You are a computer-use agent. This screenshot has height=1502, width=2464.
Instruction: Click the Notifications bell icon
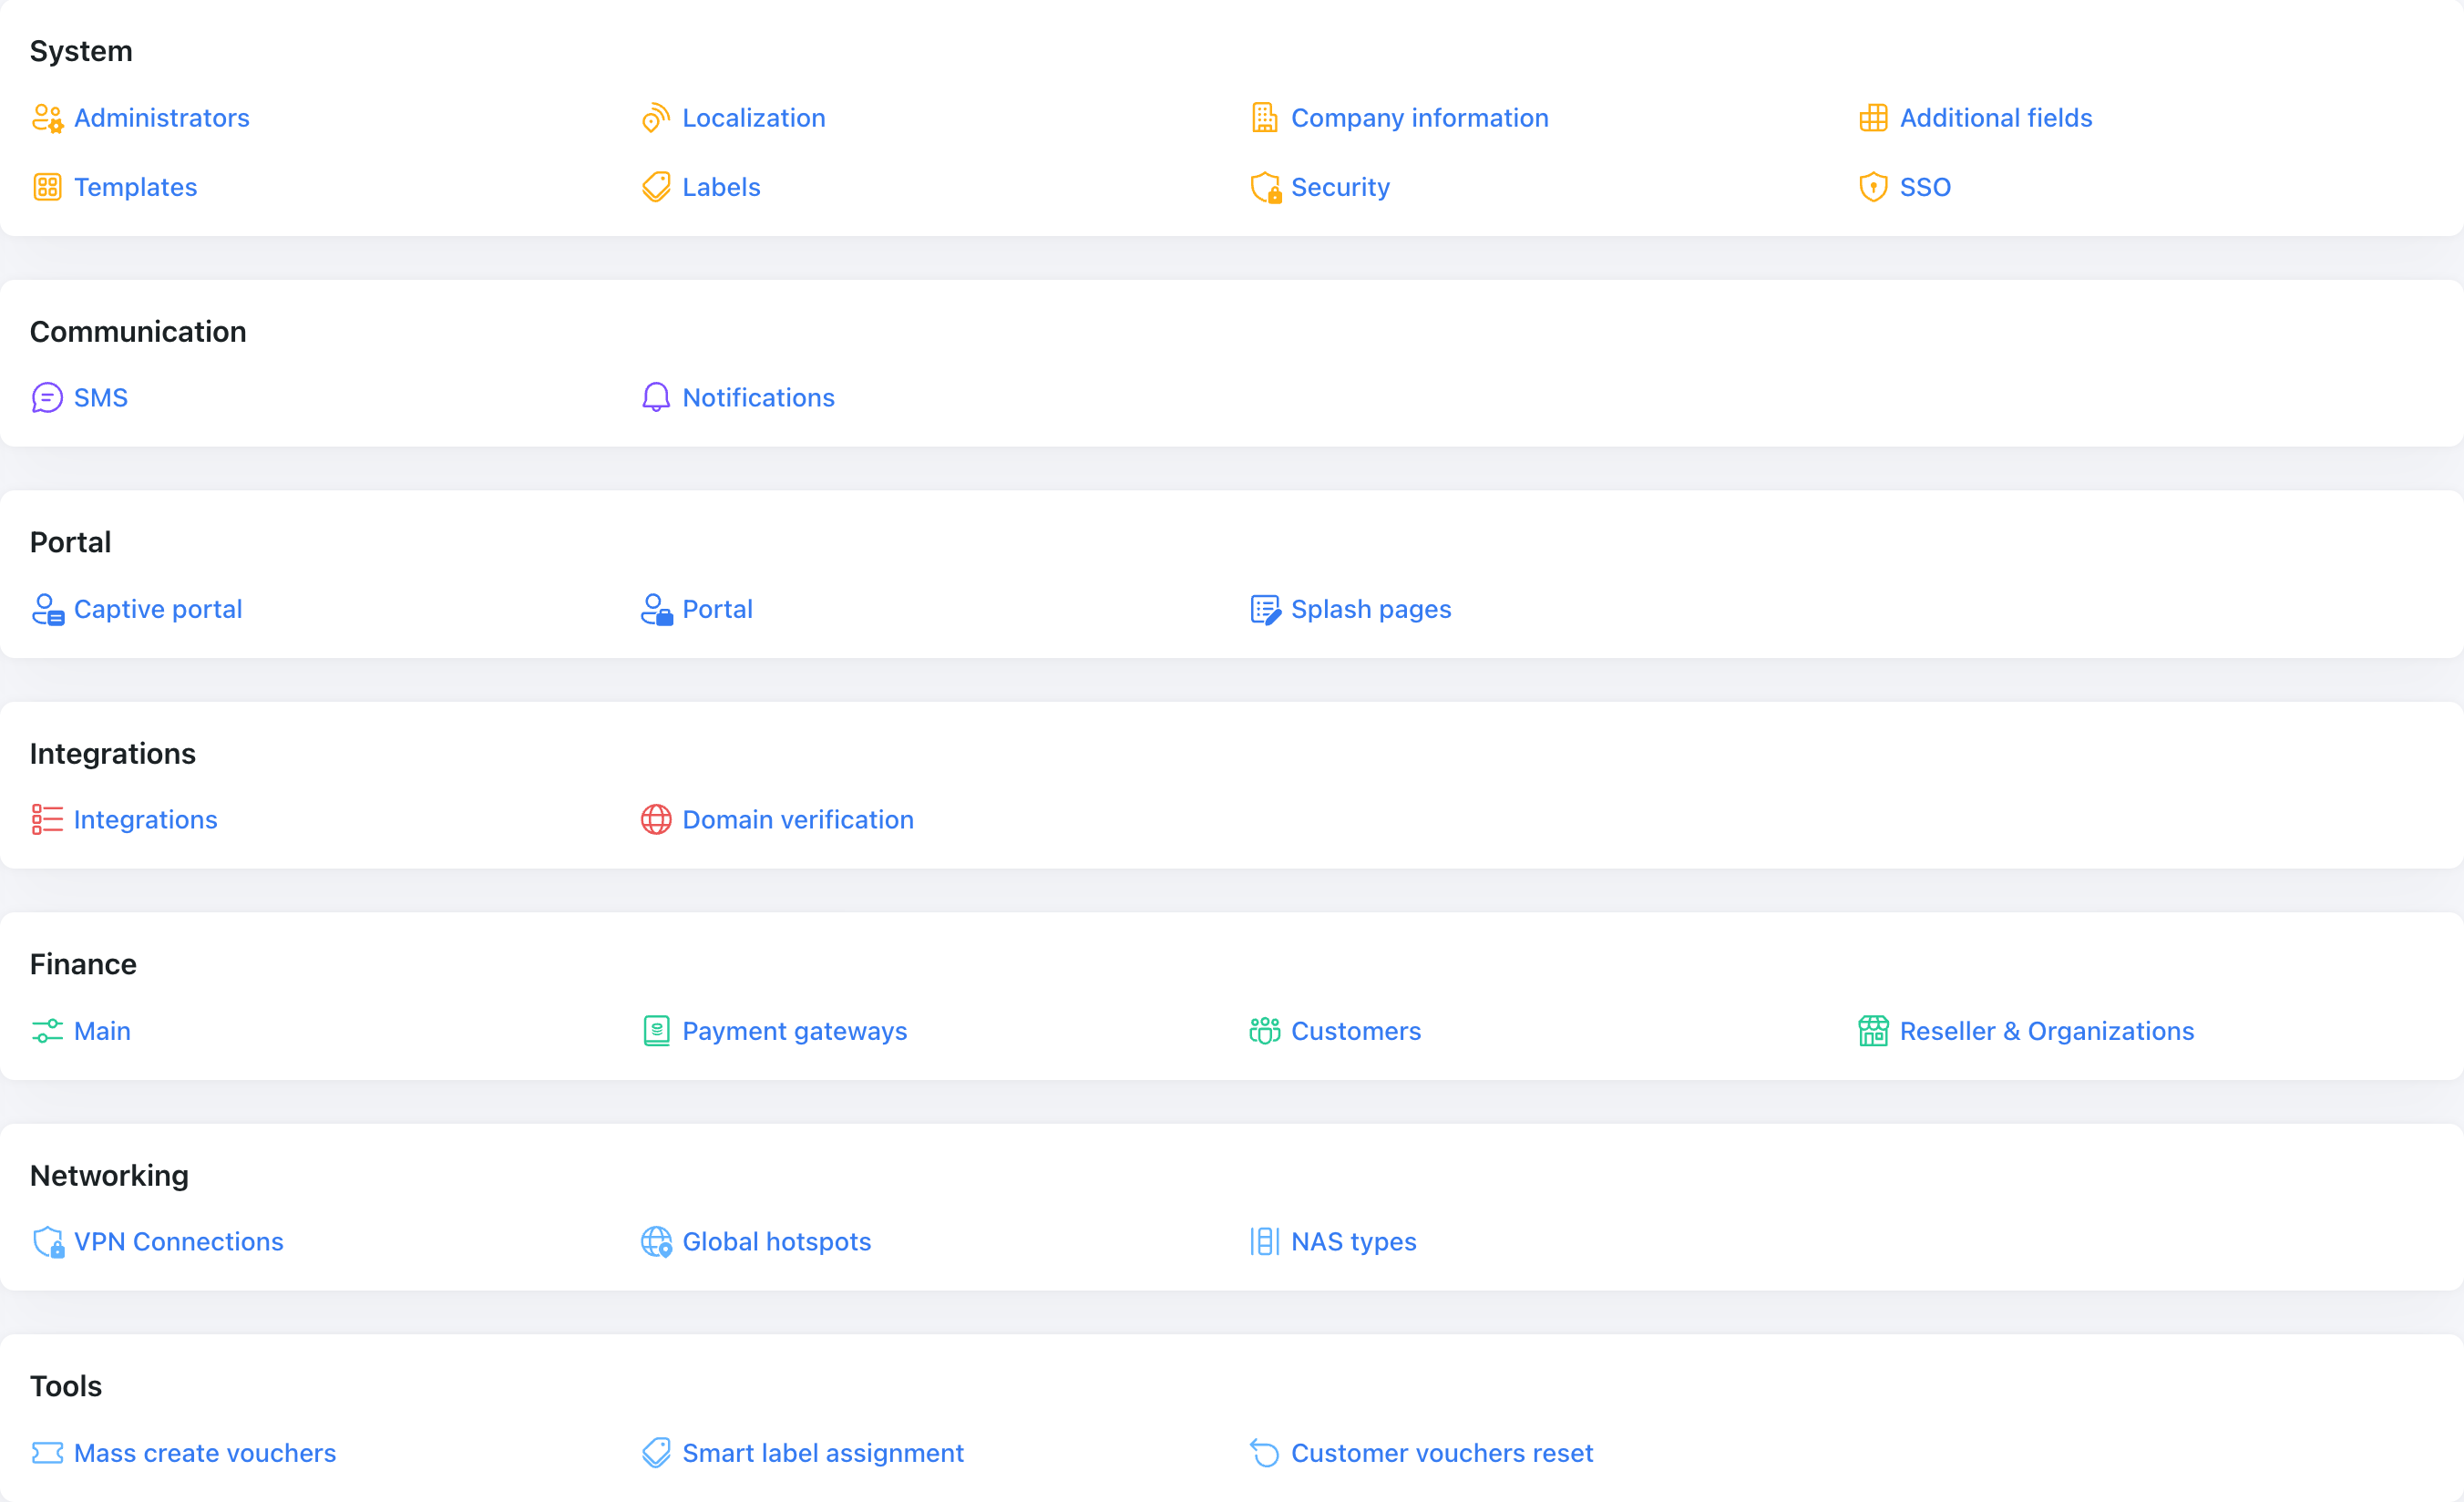(x=656, y=398)
